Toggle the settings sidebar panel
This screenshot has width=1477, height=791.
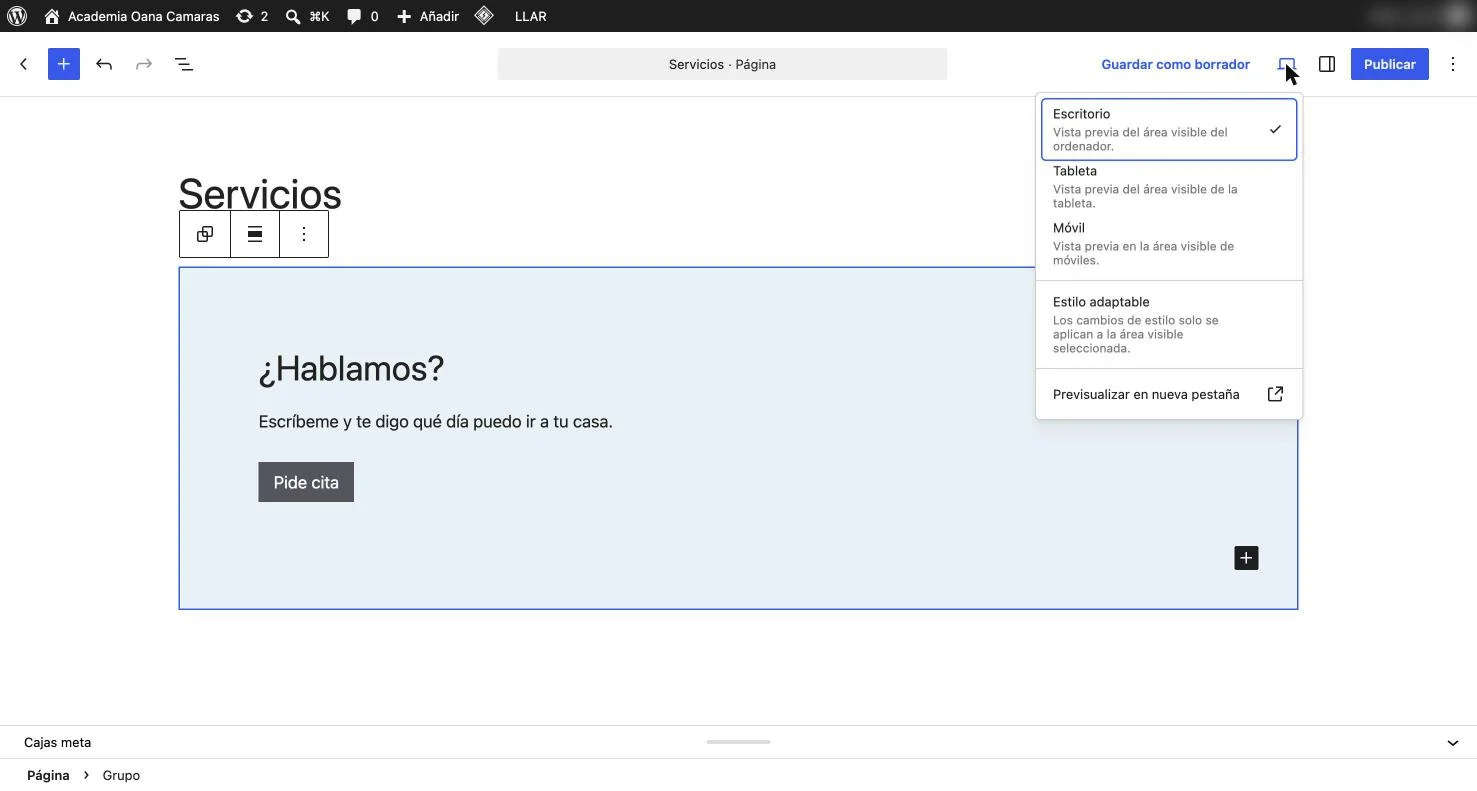1327,64
